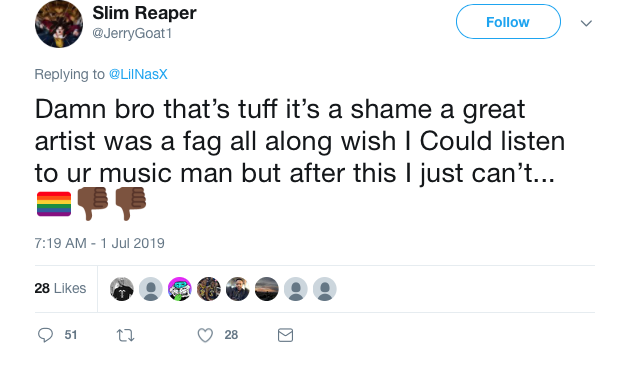Like the tweet with heart icon

pyautogui.click(x=205, y=335)
